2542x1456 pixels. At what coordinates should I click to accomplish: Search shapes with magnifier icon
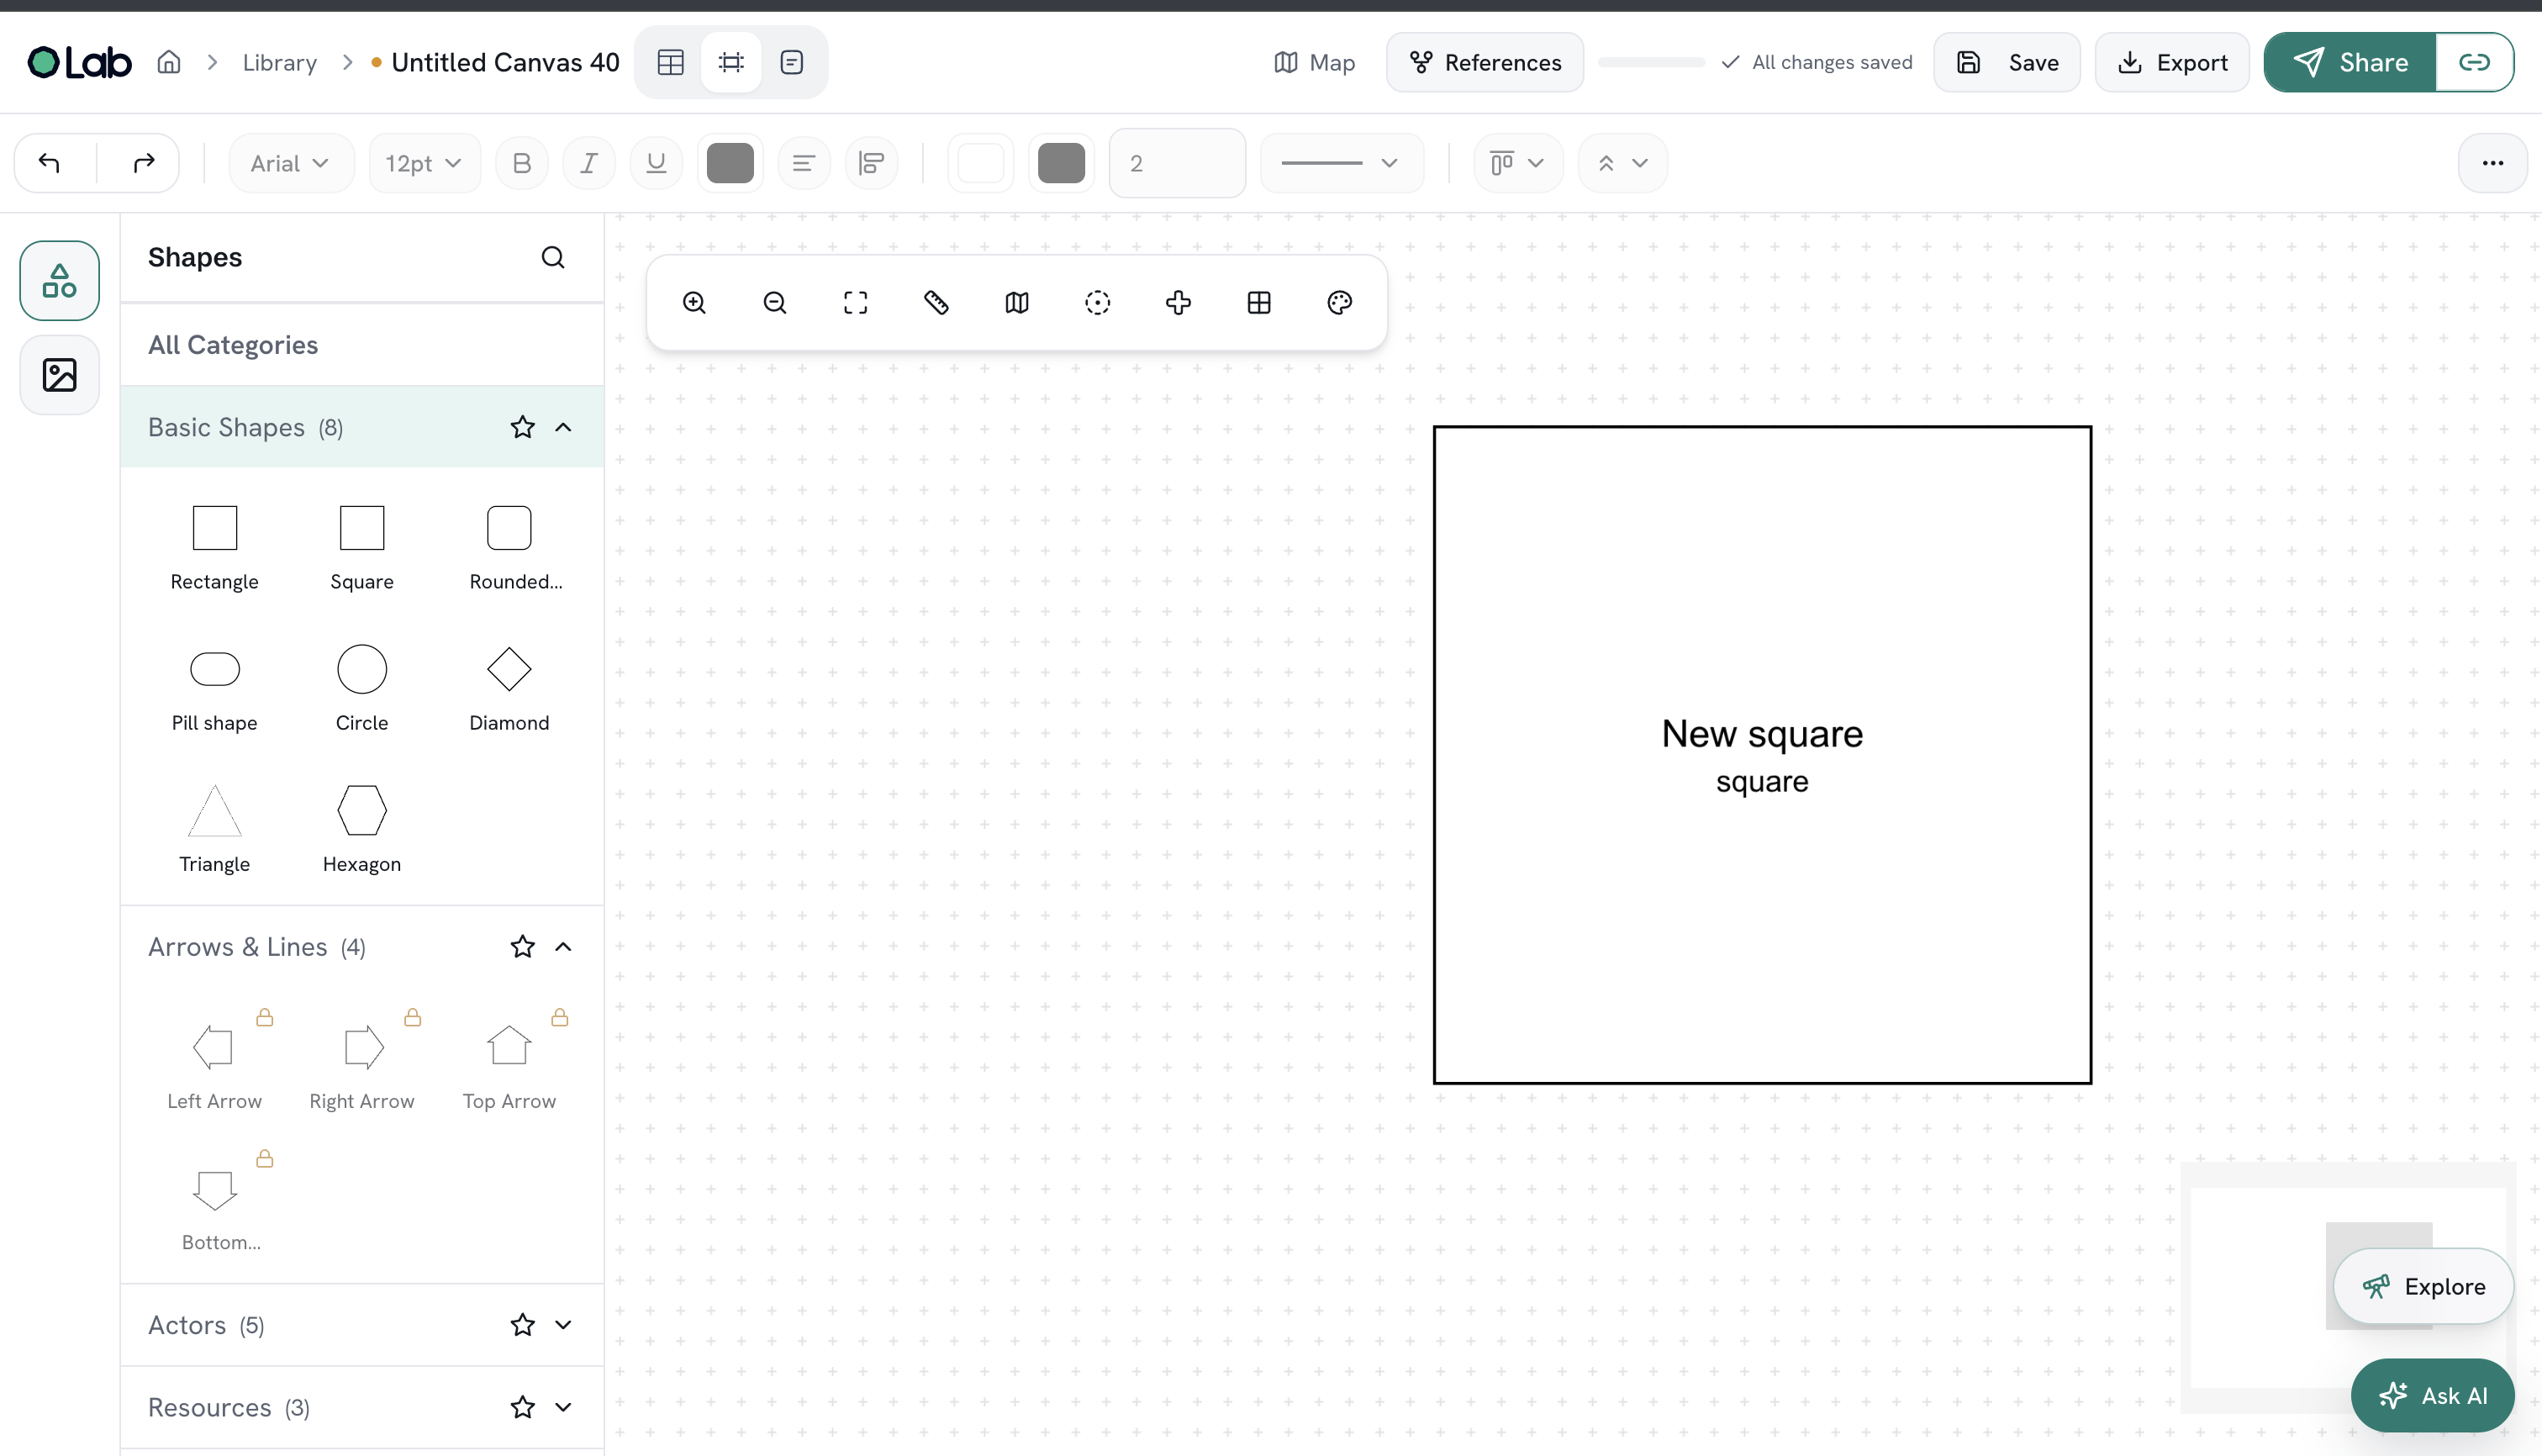pos(553,257)
